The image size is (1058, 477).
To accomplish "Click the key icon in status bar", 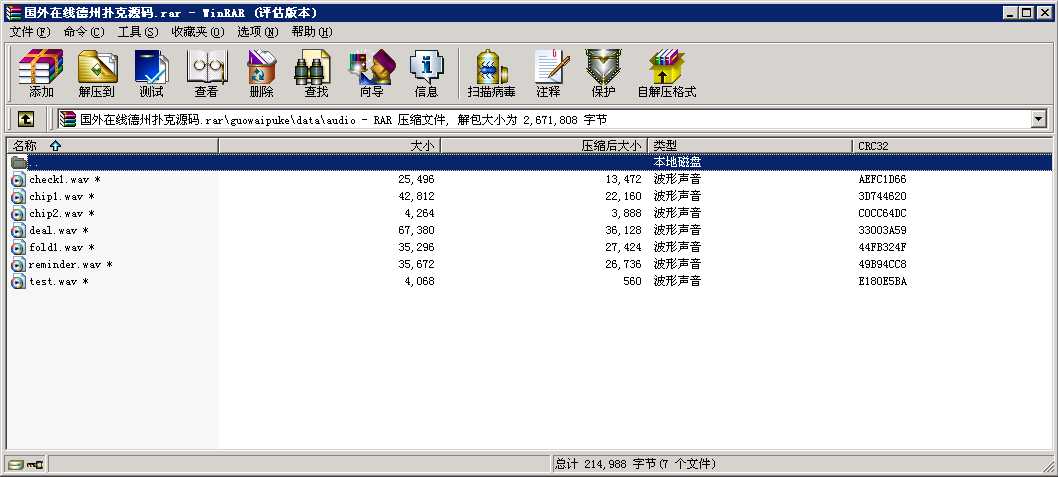I will pyautogui.click(x=34, y=464).
